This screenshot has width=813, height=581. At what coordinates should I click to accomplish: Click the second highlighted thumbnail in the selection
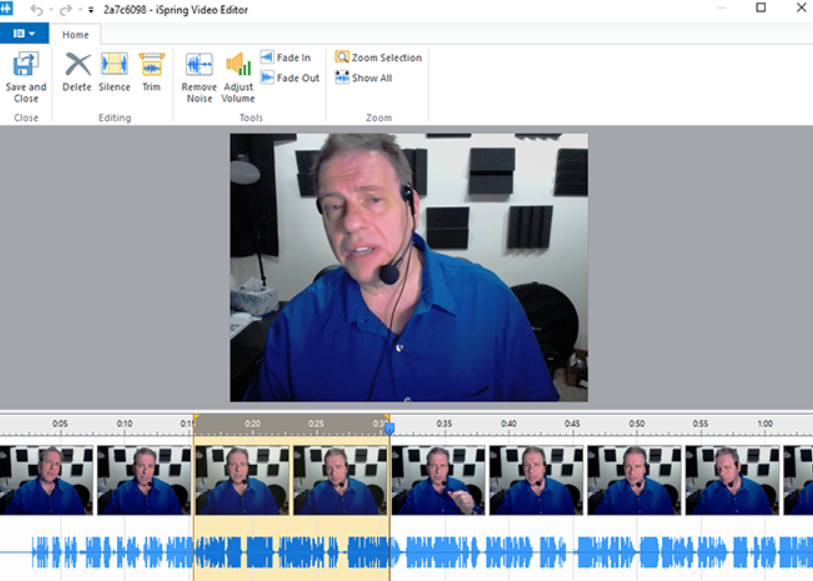[x=340, y=480]
